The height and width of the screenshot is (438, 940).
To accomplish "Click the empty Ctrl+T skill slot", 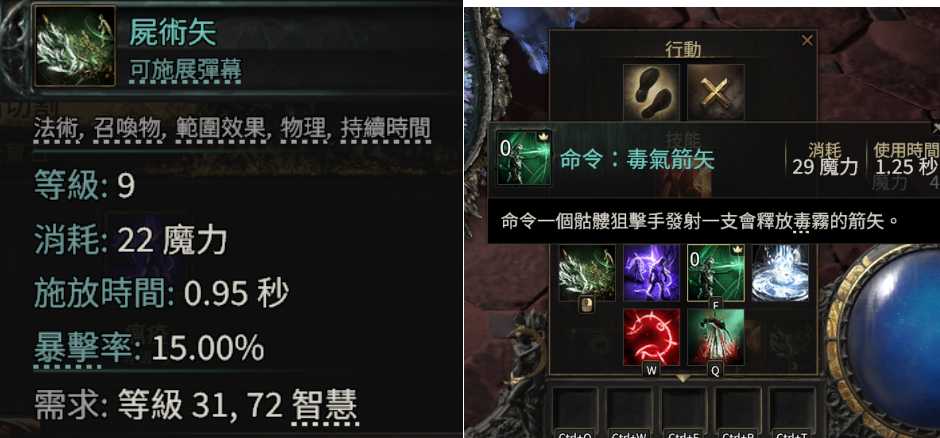I will [792, 409].
